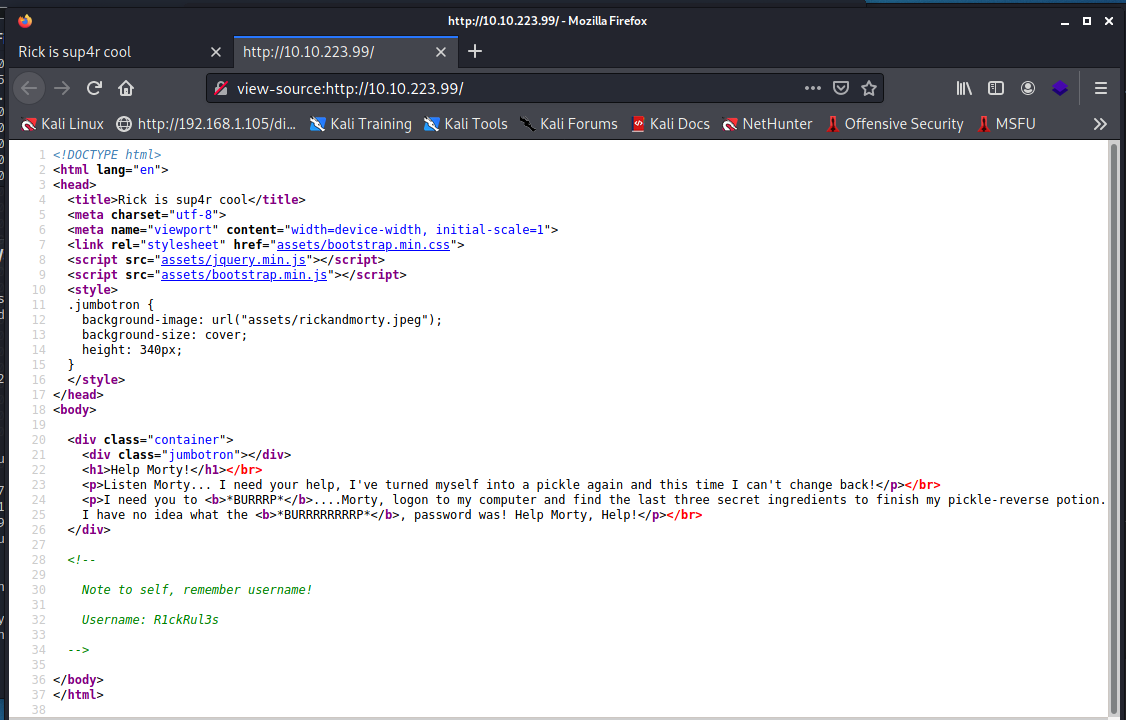1126x720 pixels.
Task: Open the Library icon in toolbar
Action: 964,88
